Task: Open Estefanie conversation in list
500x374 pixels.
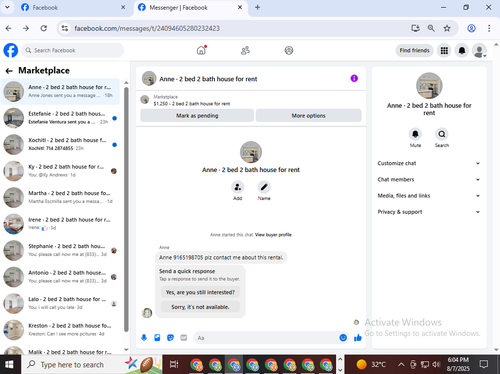Action: point(61,118)
